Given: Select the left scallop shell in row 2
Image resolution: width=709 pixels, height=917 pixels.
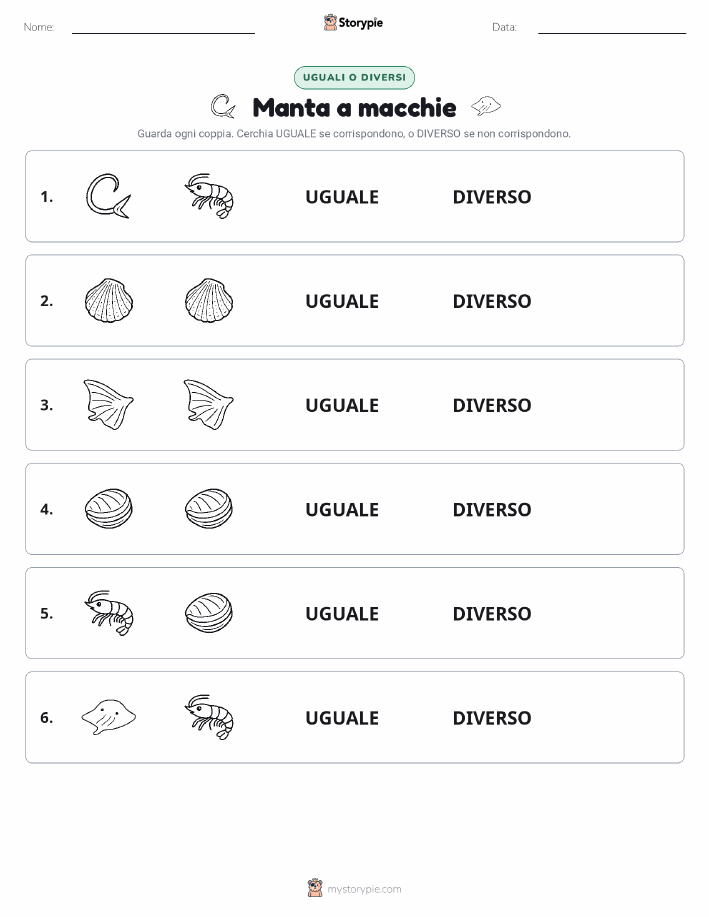Looking at the screenshot, I should pyautogui.click(x=109, y=301).
